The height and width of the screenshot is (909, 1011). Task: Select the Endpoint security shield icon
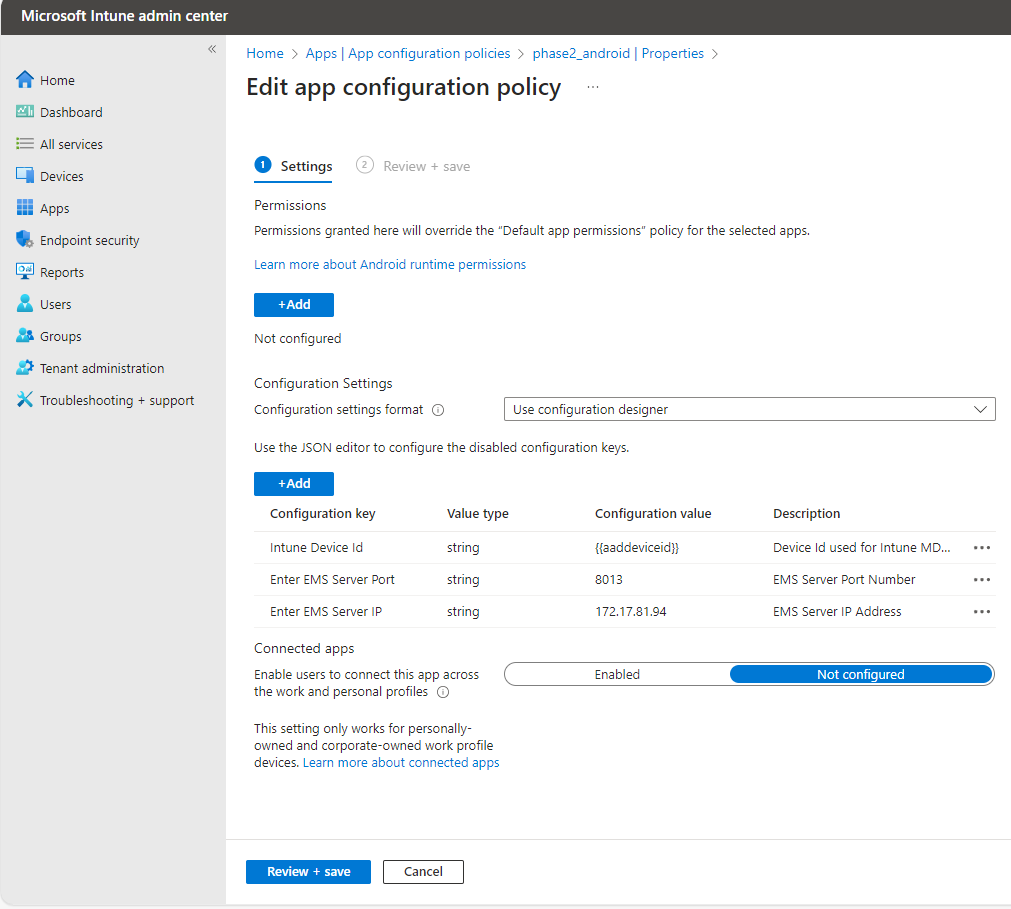[25, 240]
